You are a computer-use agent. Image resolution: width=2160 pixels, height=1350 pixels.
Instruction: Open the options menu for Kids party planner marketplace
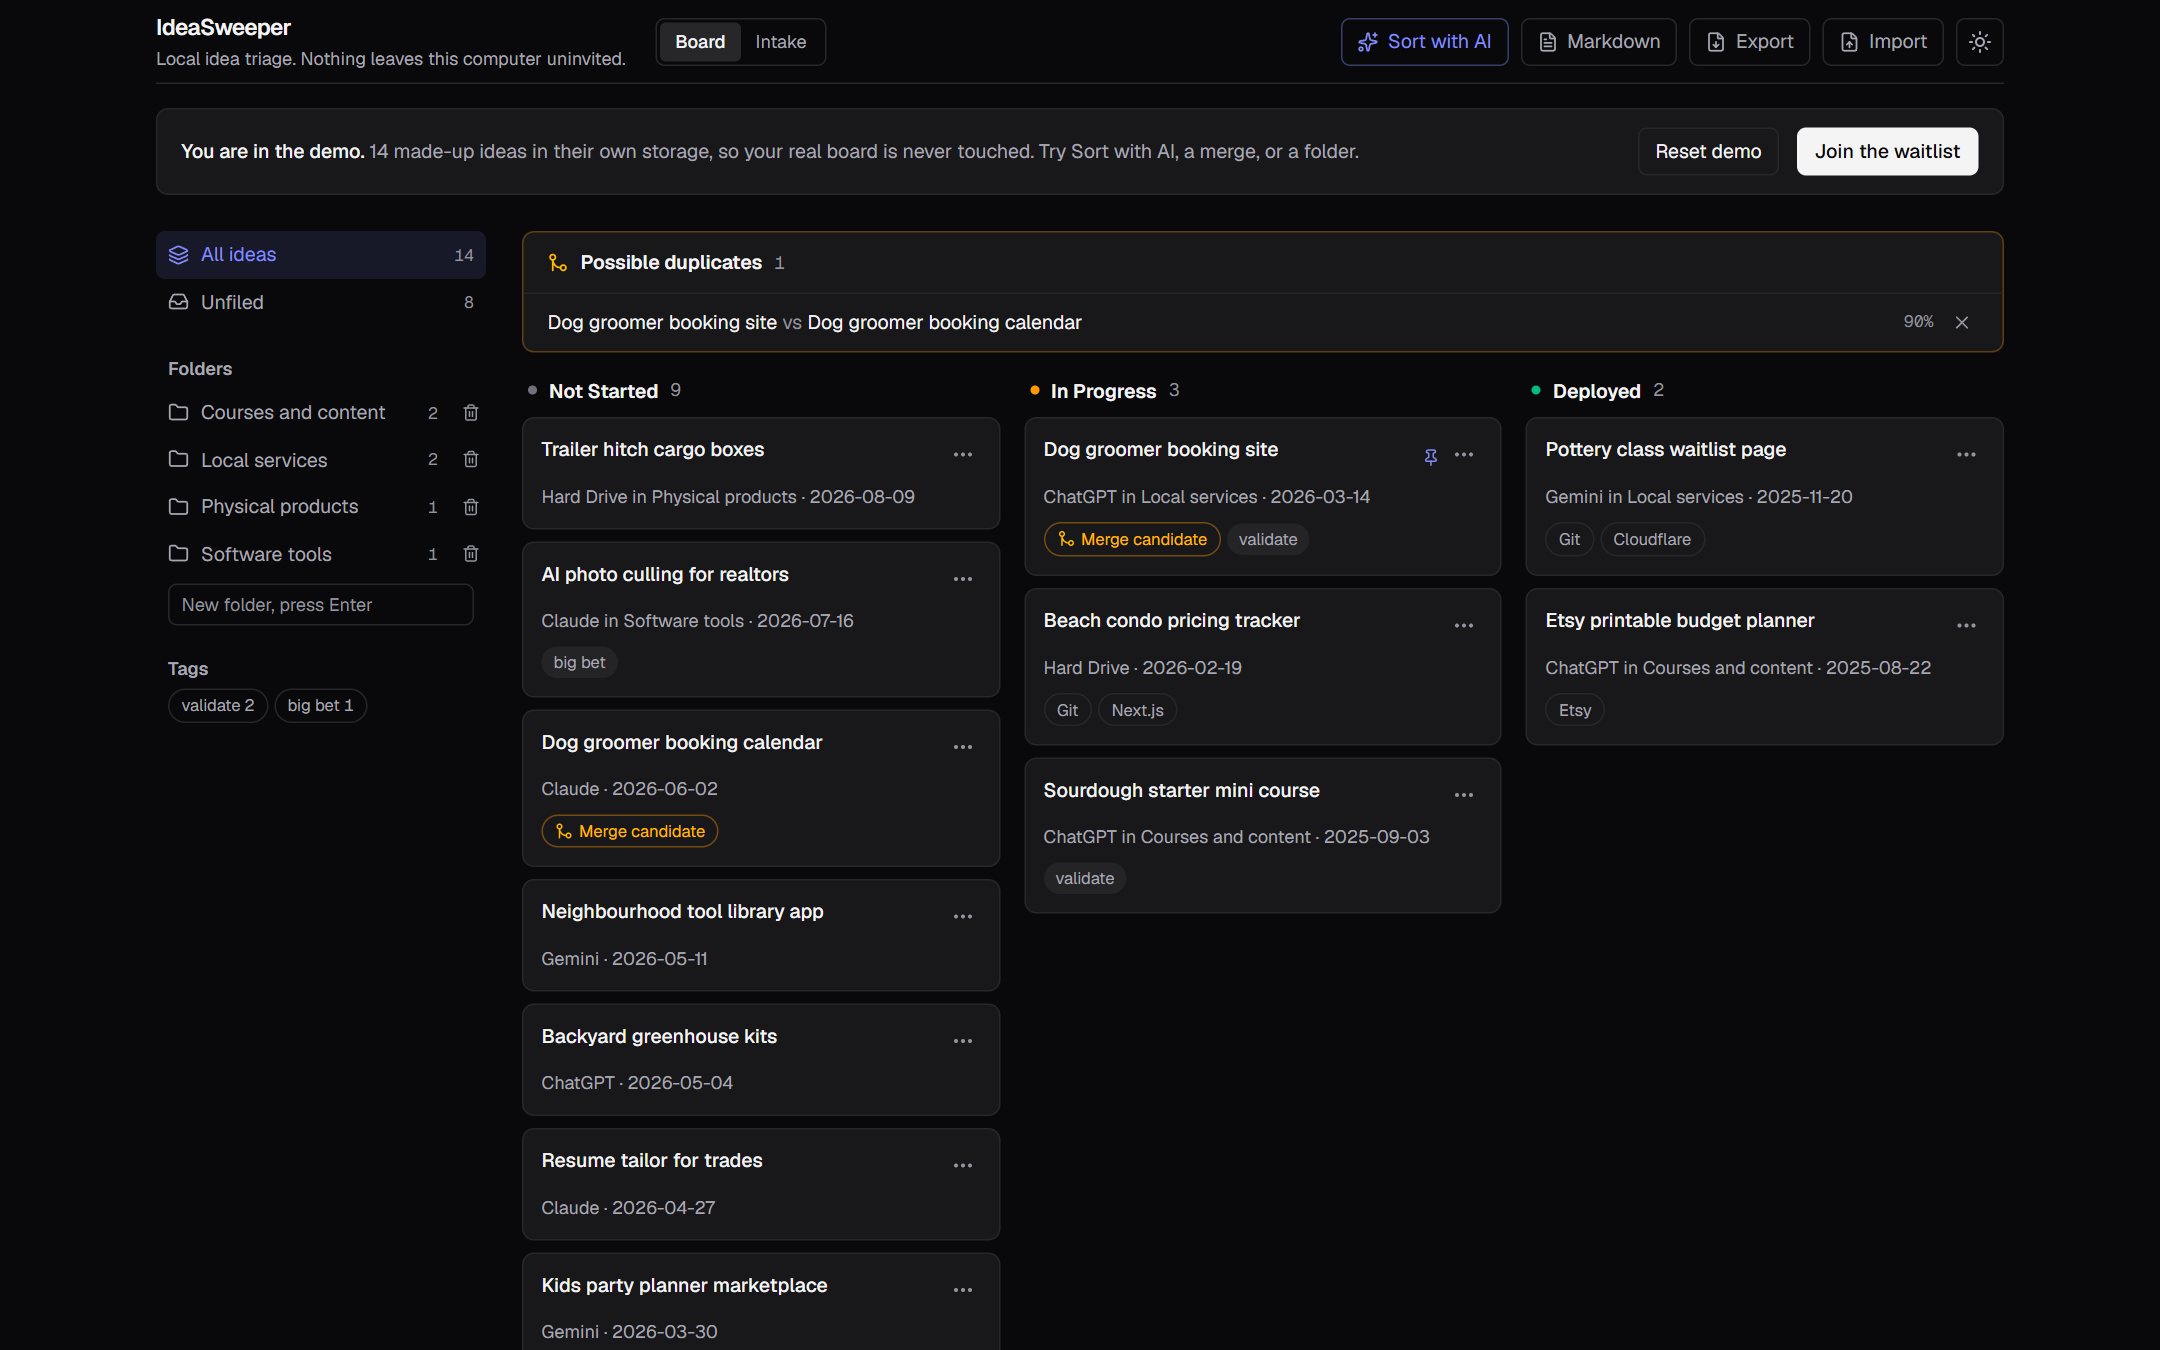click(963, 1290)
